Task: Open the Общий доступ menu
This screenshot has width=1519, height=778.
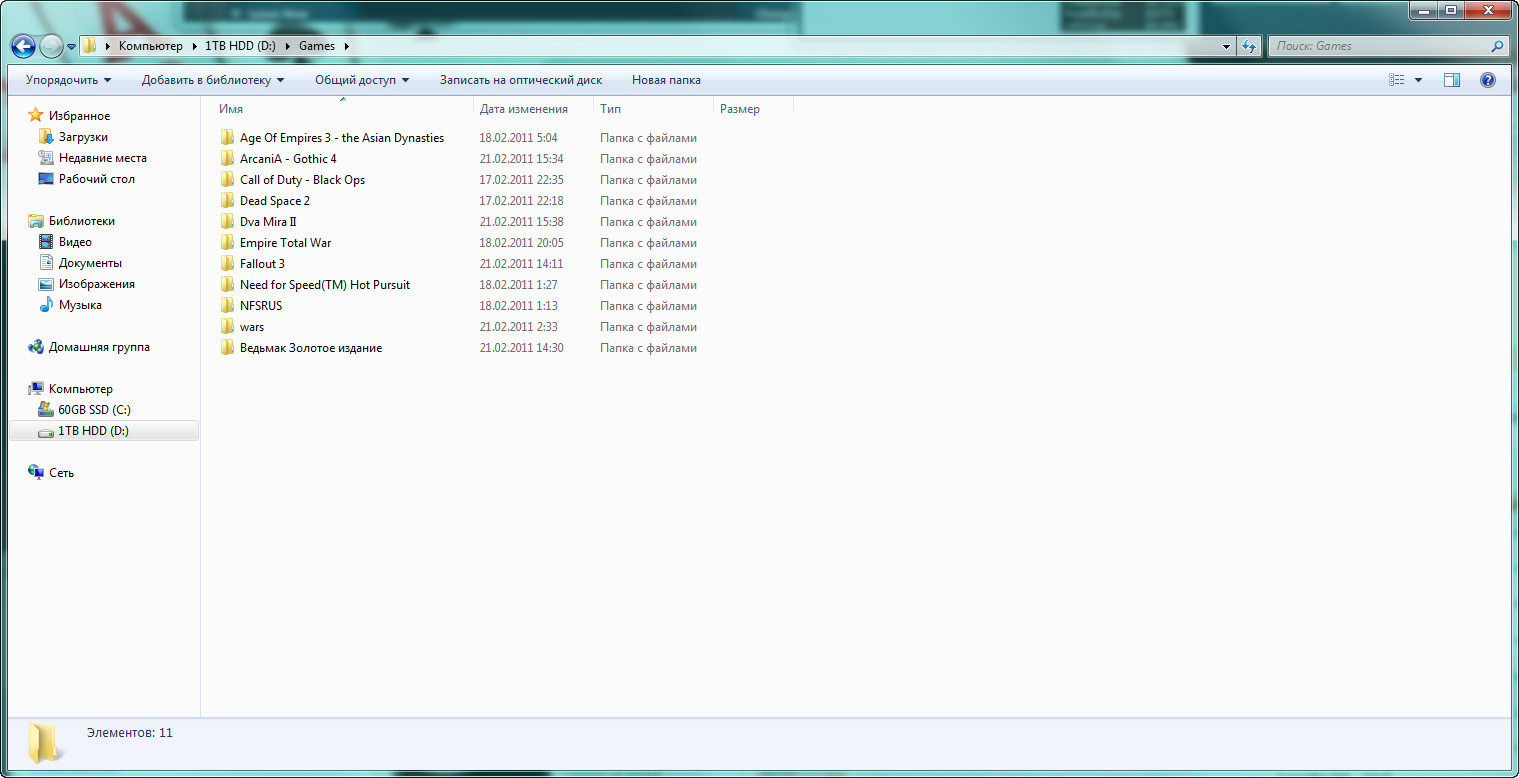Action: pos(362,80)
